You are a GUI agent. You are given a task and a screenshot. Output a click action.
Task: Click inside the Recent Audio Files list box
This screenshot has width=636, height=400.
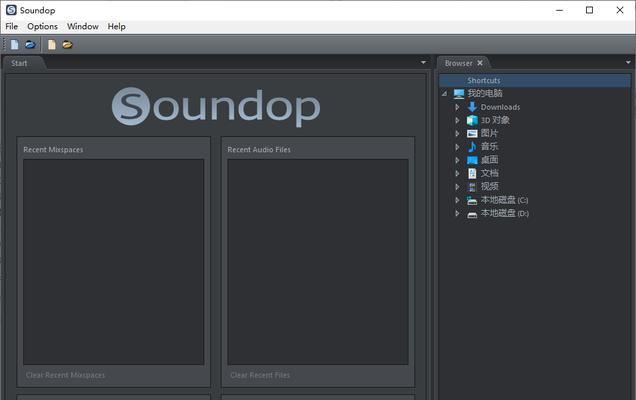[318, 262]
